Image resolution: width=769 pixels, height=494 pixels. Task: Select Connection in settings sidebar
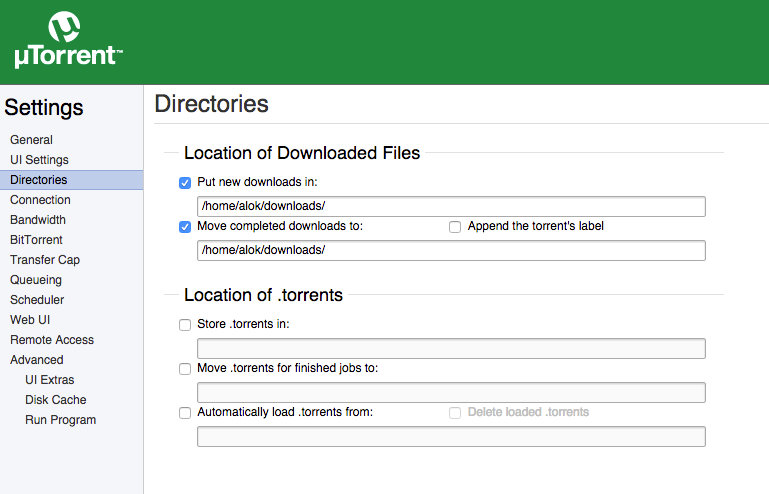pyautogui.click(x=40, y=200)
